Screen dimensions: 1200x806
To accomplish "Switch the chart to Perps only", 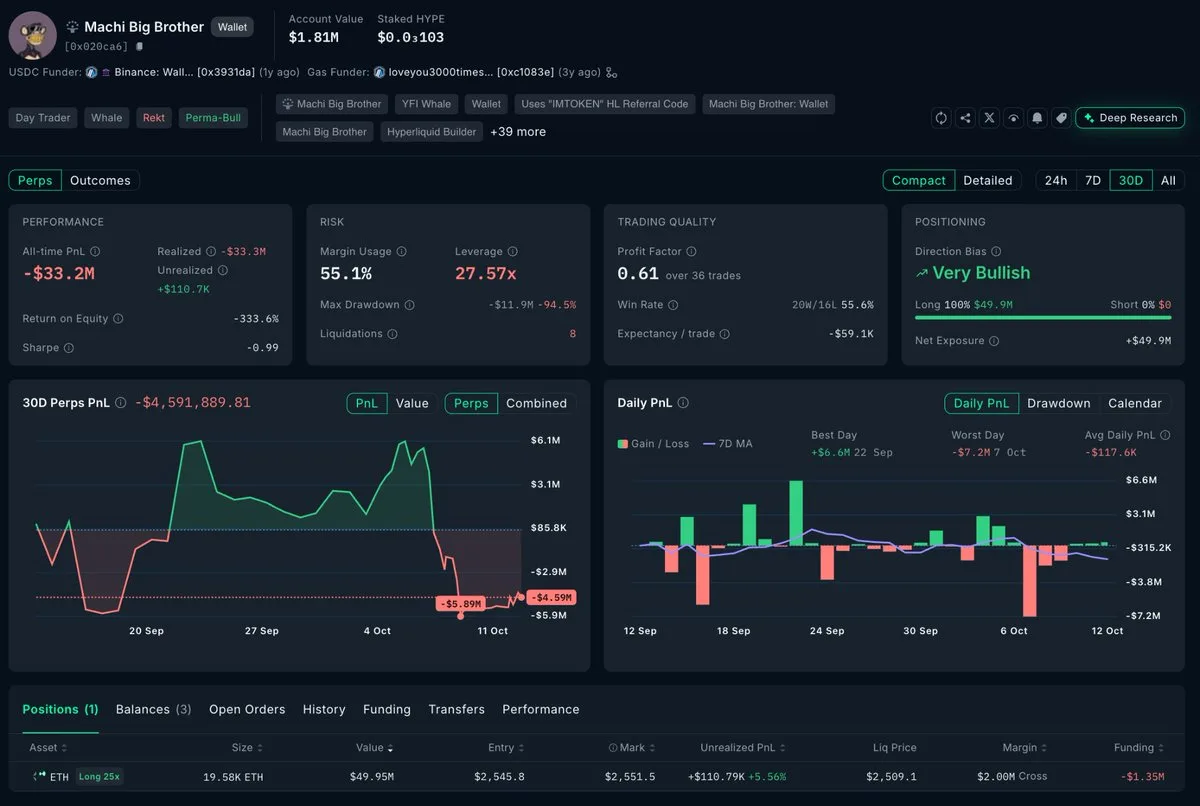I will [471, 404].
